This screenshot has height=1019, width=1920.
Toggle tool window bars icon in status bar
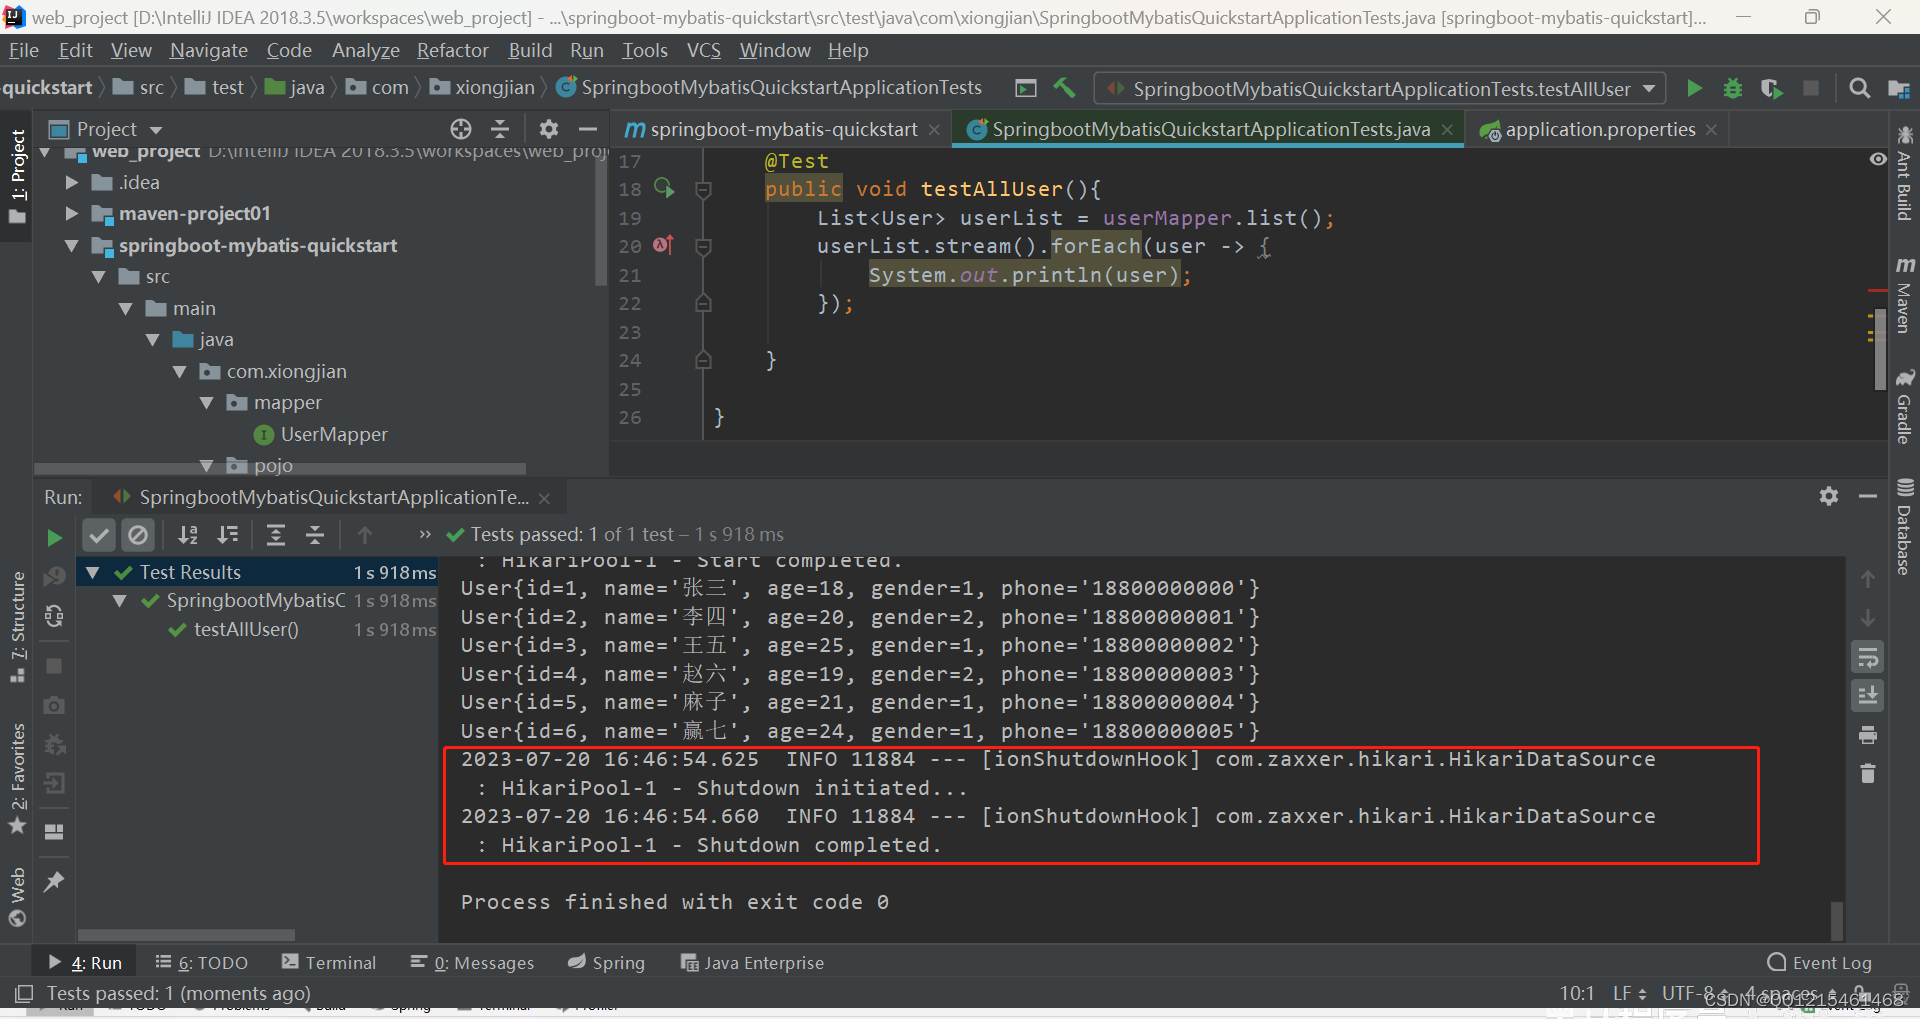pyautogui.click(x=24, y=993)
